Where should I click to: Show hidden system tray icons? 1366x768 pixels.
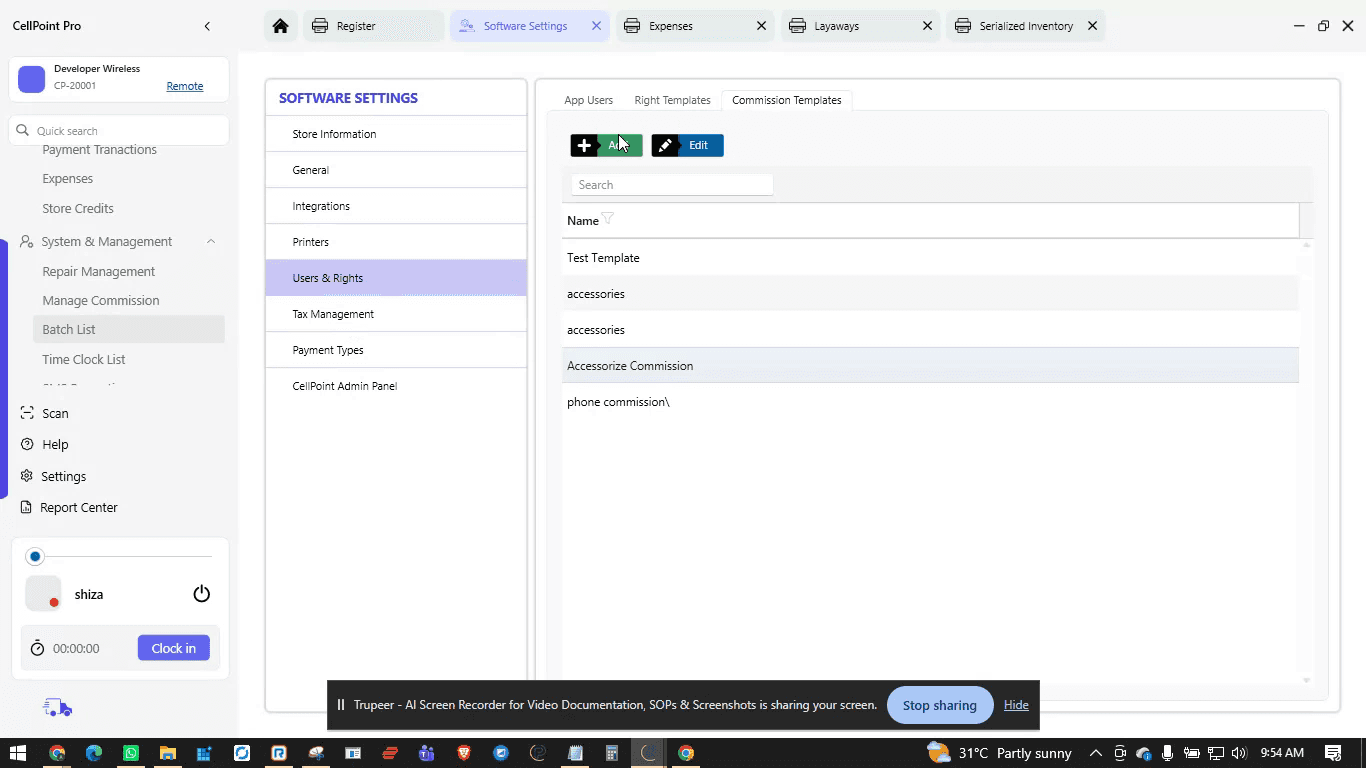pos(1096,753)
